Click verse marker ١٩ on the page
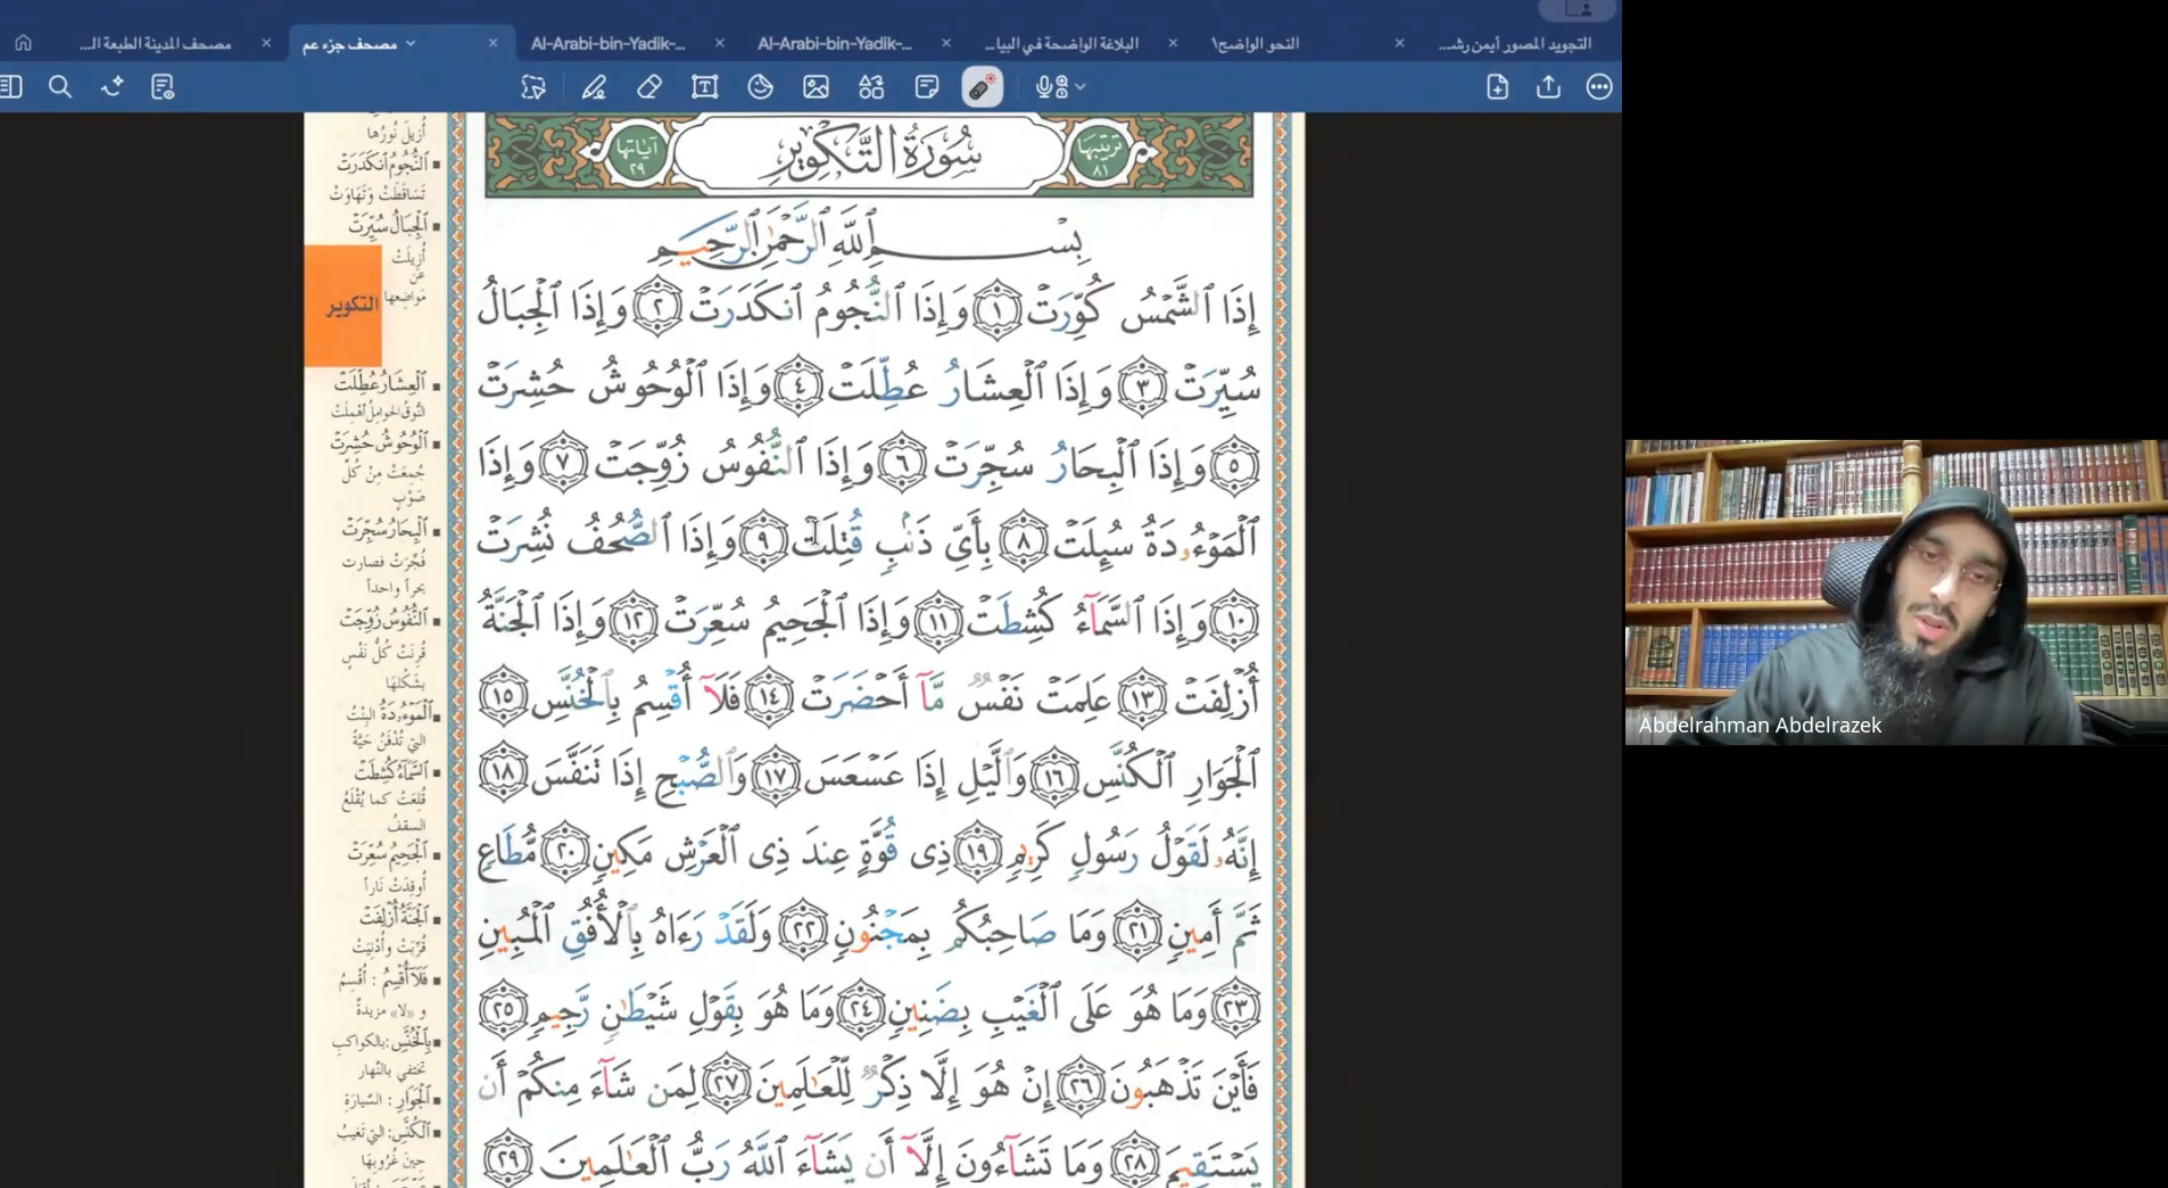The height and width of the screenshot is (1188, 2168). (x=978, y=852)
